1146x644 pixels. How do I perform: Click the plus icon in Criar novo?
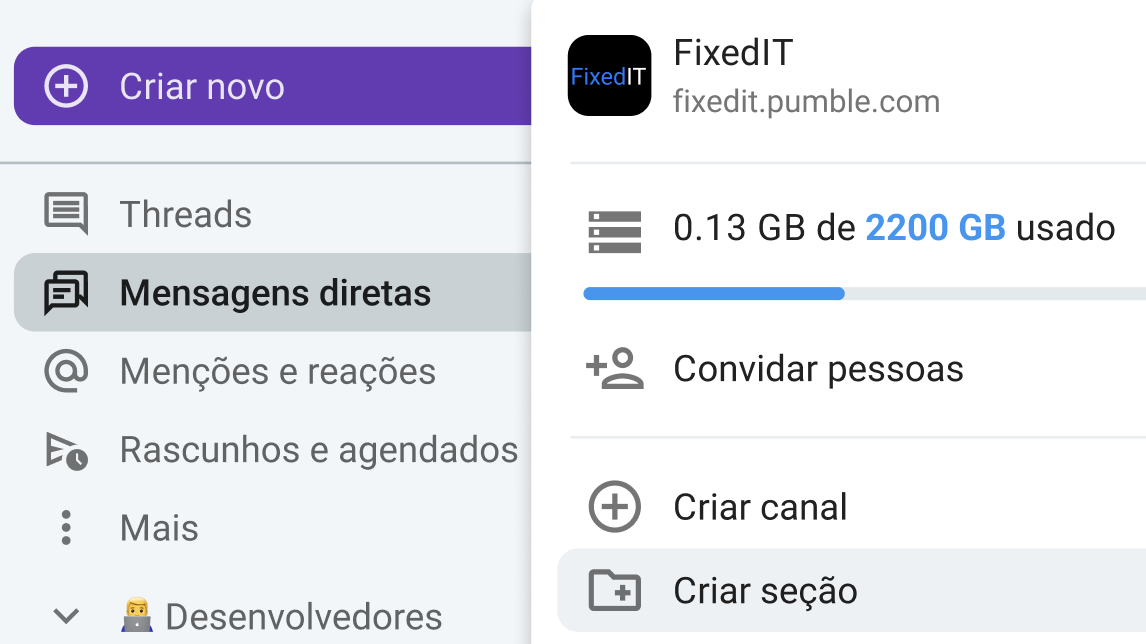pos(66,86)
